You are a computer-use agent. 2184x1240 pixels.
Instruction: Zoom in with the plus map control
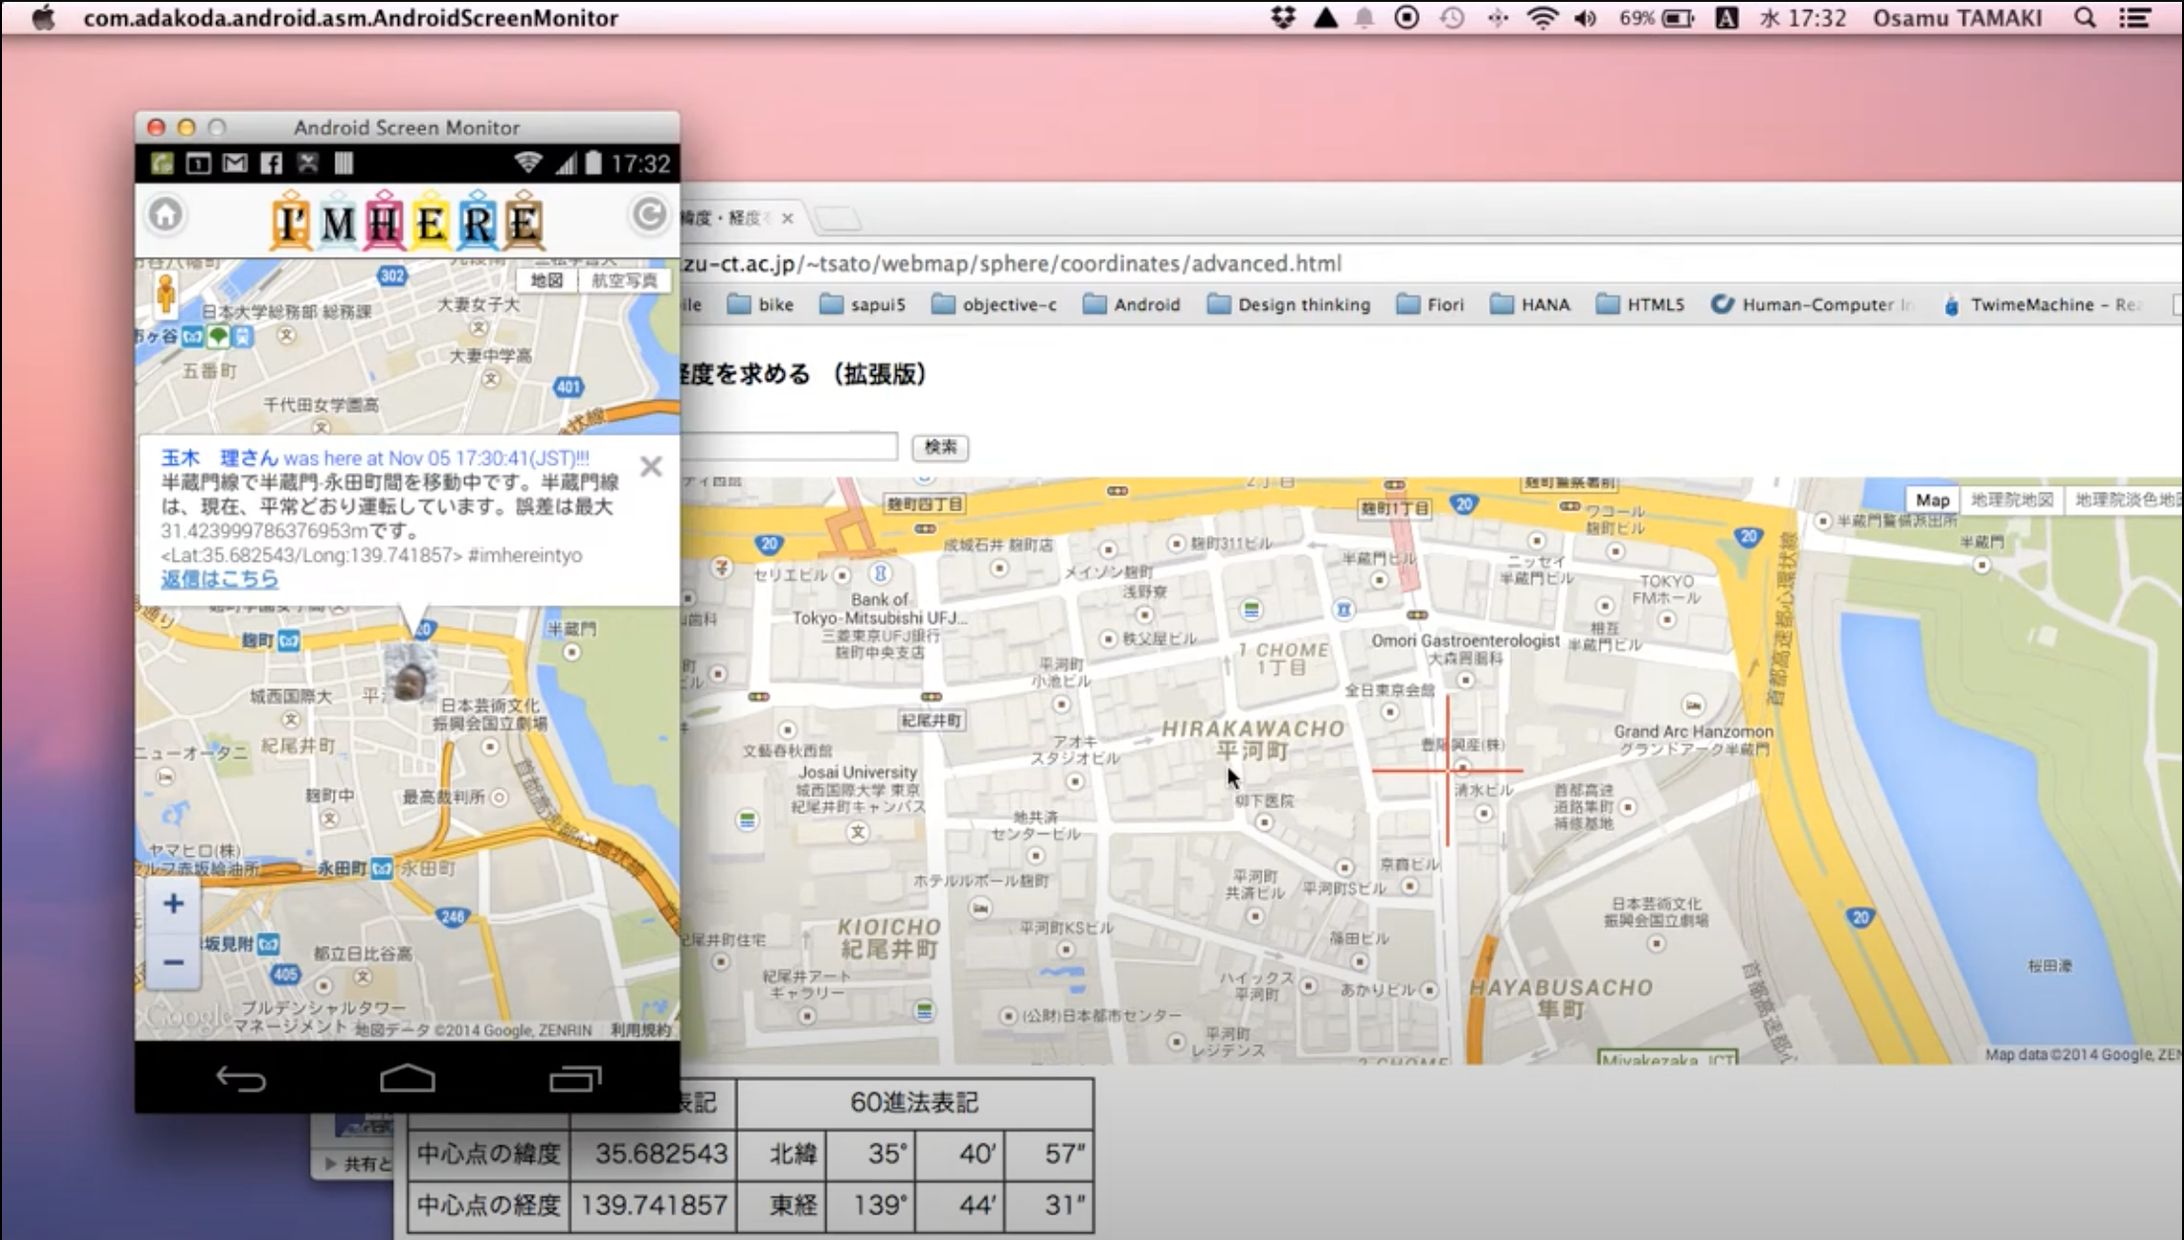point(173,904)
